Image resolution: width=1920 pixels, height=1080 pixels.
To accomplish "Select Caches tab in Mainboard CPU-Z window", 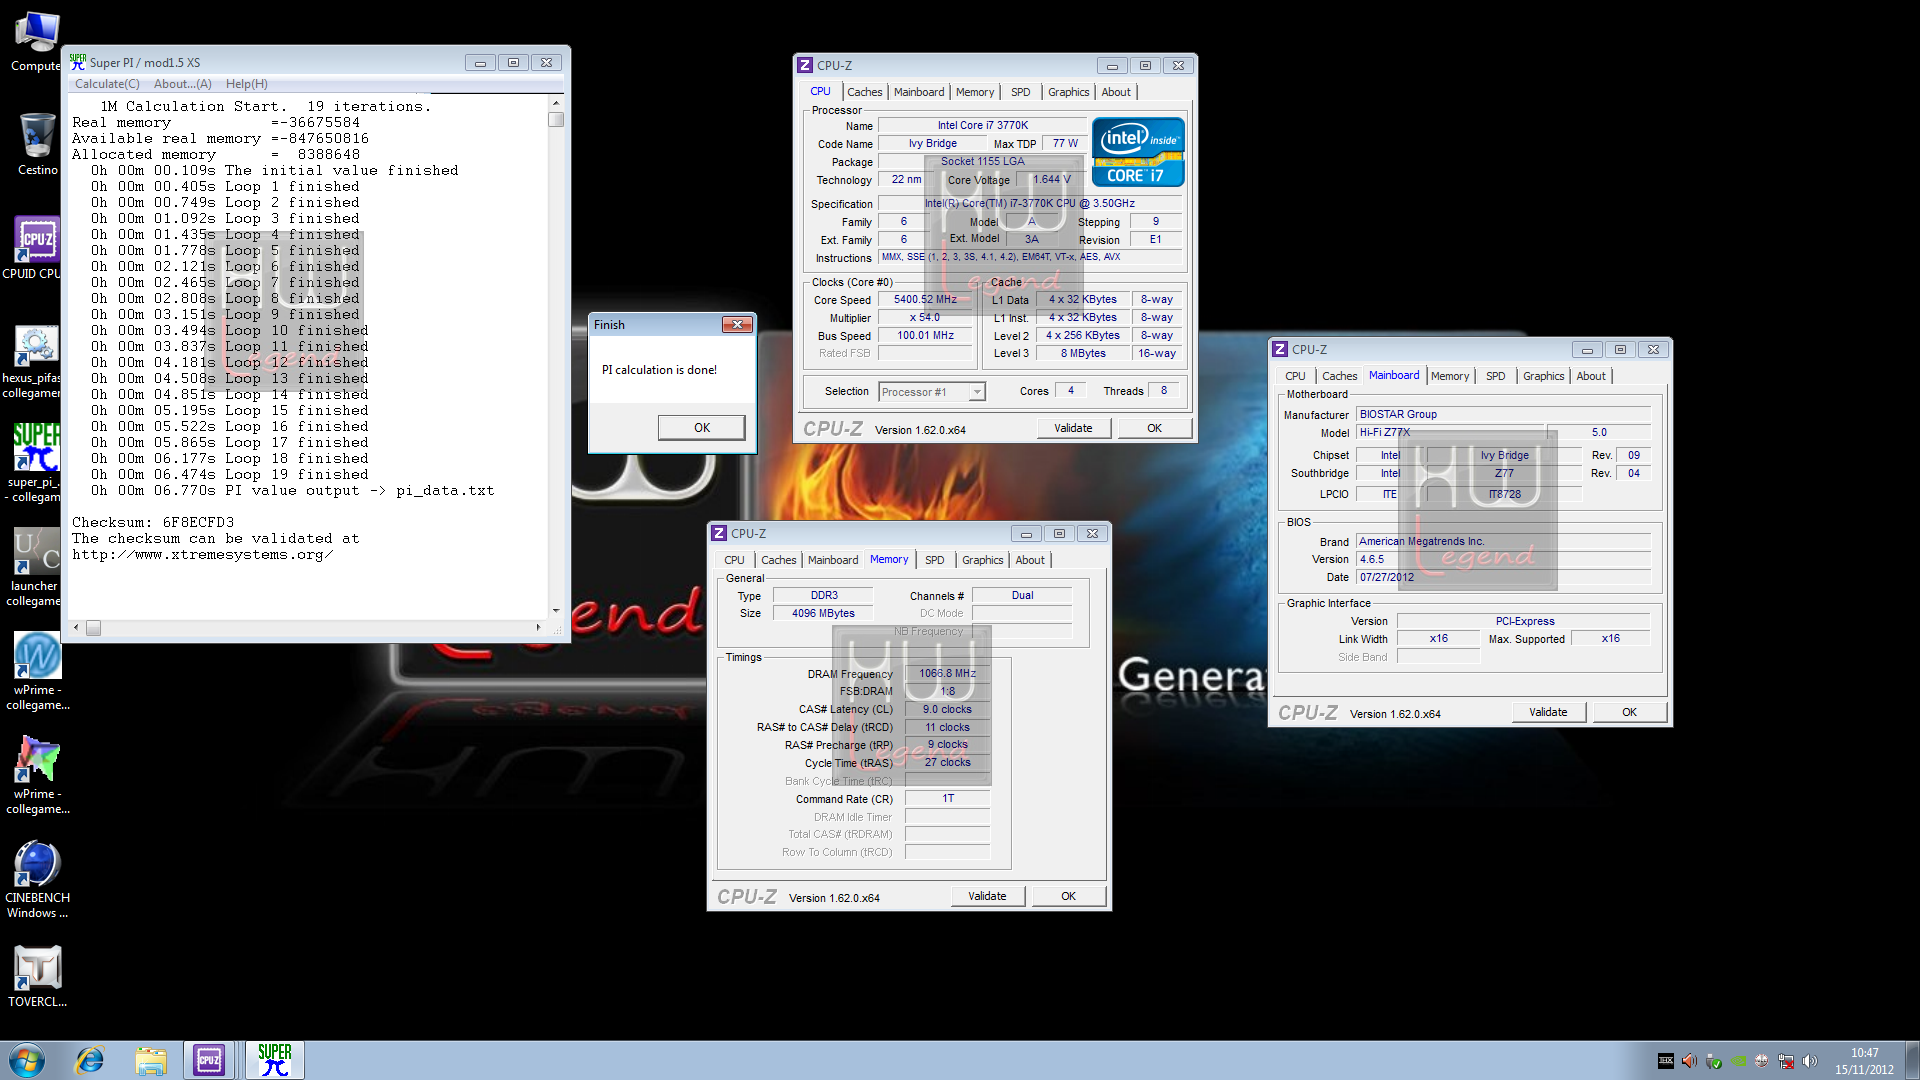I will click(x=1339, y=376).
